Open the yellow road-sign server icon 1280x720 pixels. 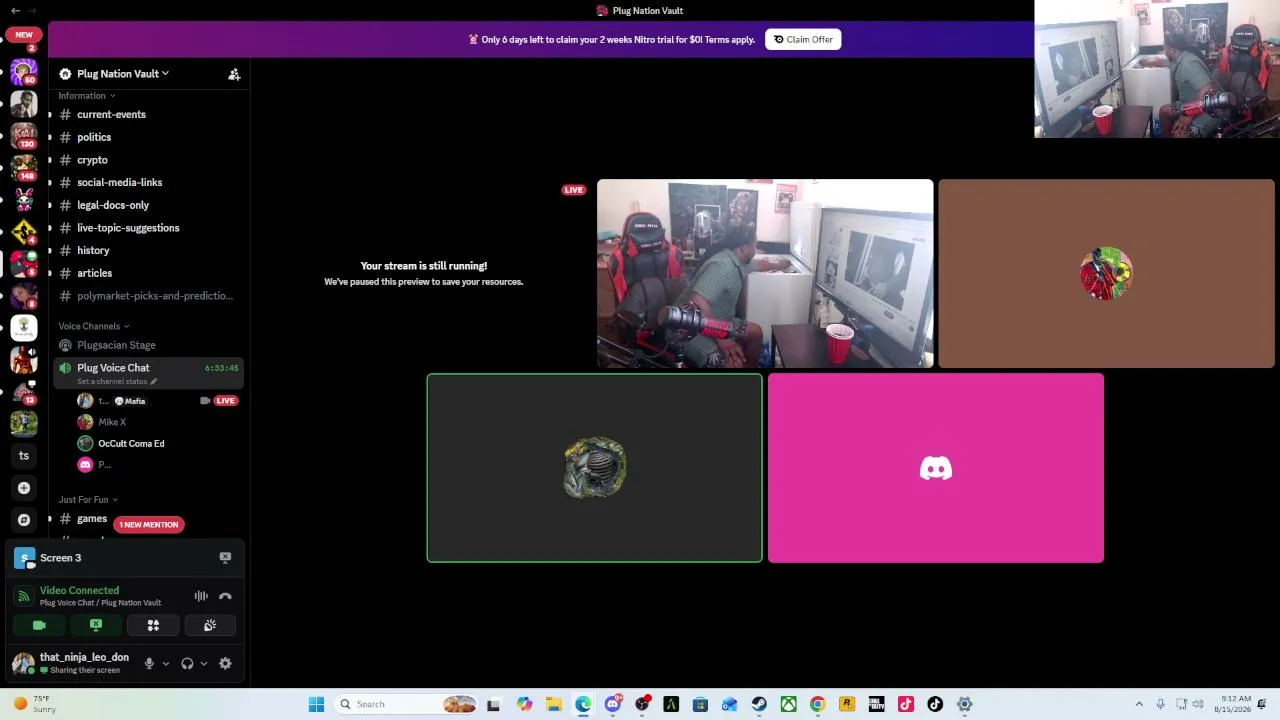click(x=24, y=232)
